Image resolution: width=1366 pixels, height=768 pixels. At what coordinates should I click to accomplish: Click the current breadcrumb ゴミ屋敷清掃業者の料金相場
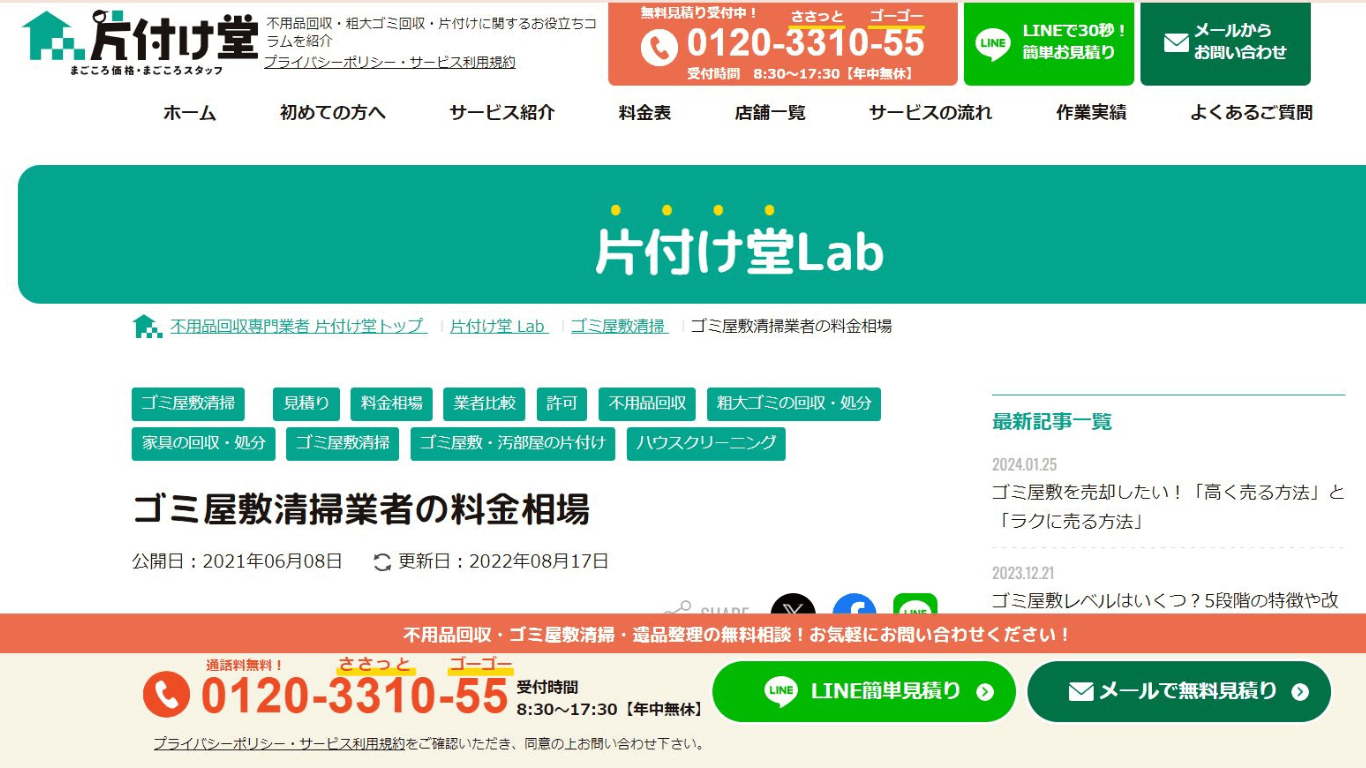pyautogui.click(x=791, y=326)
